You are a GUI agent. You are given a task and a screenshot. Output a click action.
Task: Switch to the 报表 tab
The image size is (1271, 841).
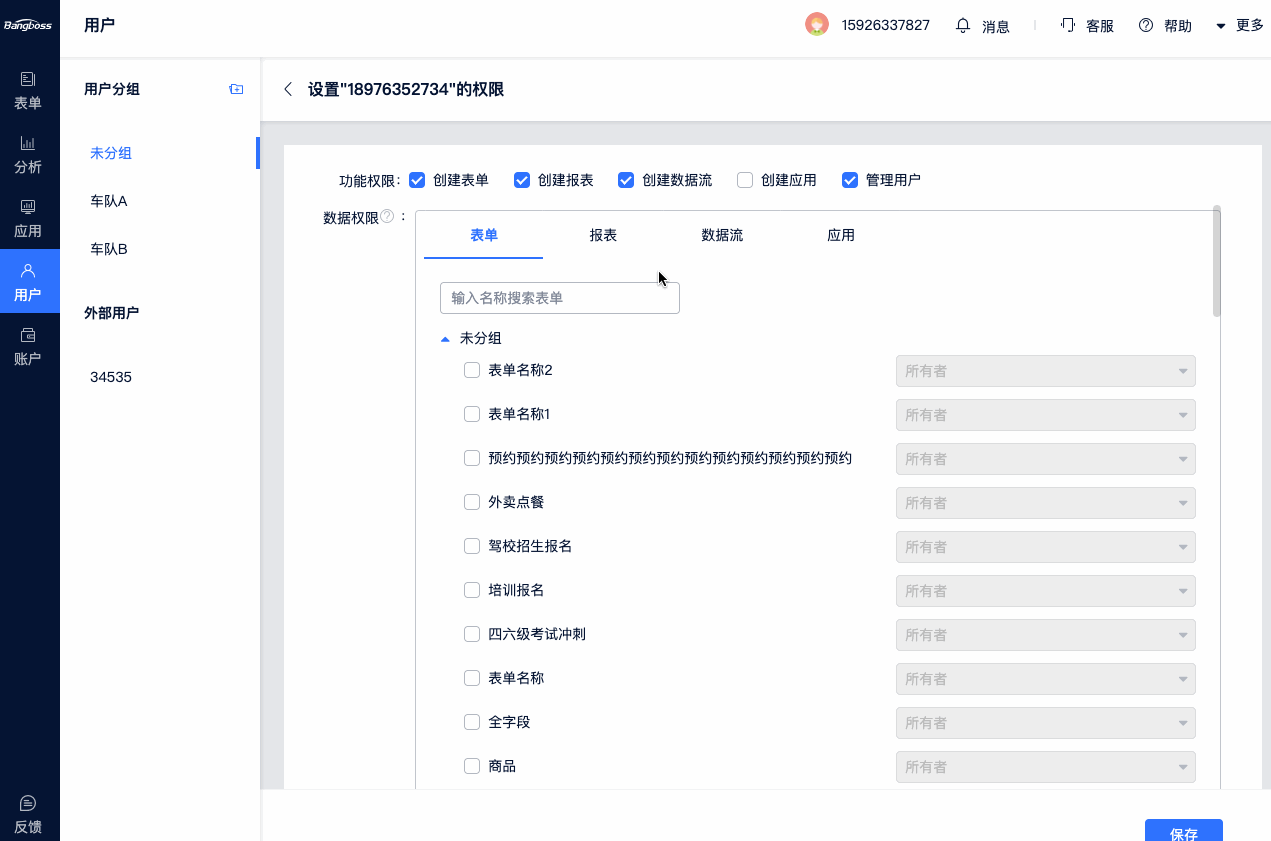[x=603, y=236]
